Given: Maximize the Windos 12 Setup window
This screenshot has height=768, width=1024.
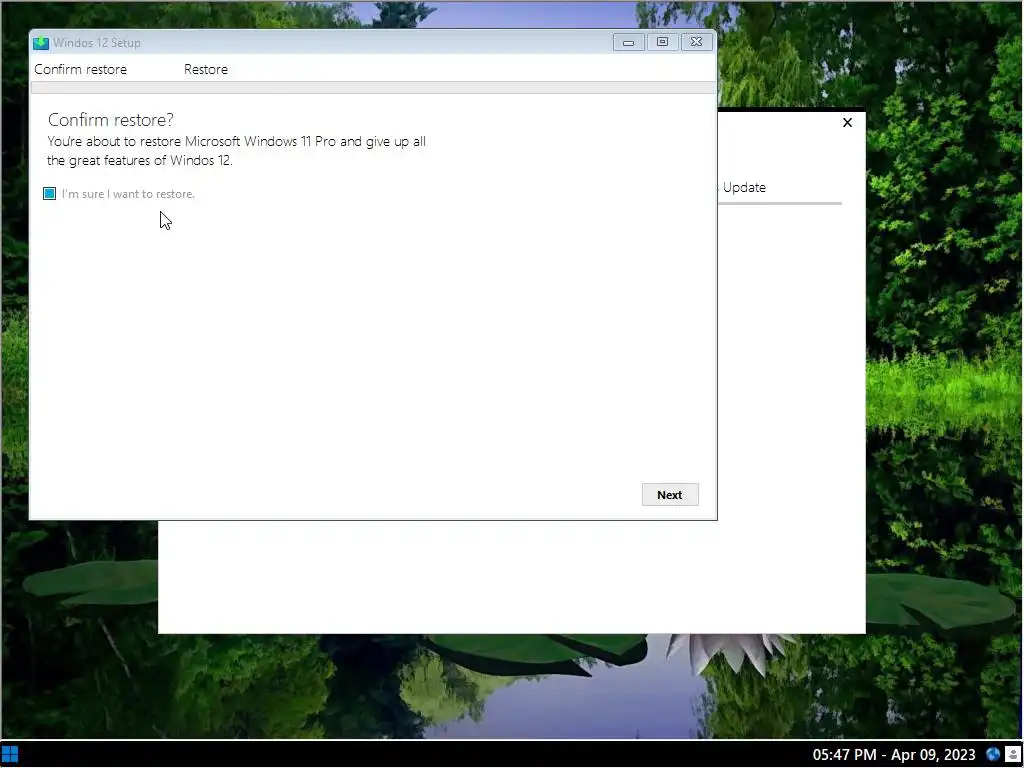Looking at the screenshot, I should (x=662, y=42).
